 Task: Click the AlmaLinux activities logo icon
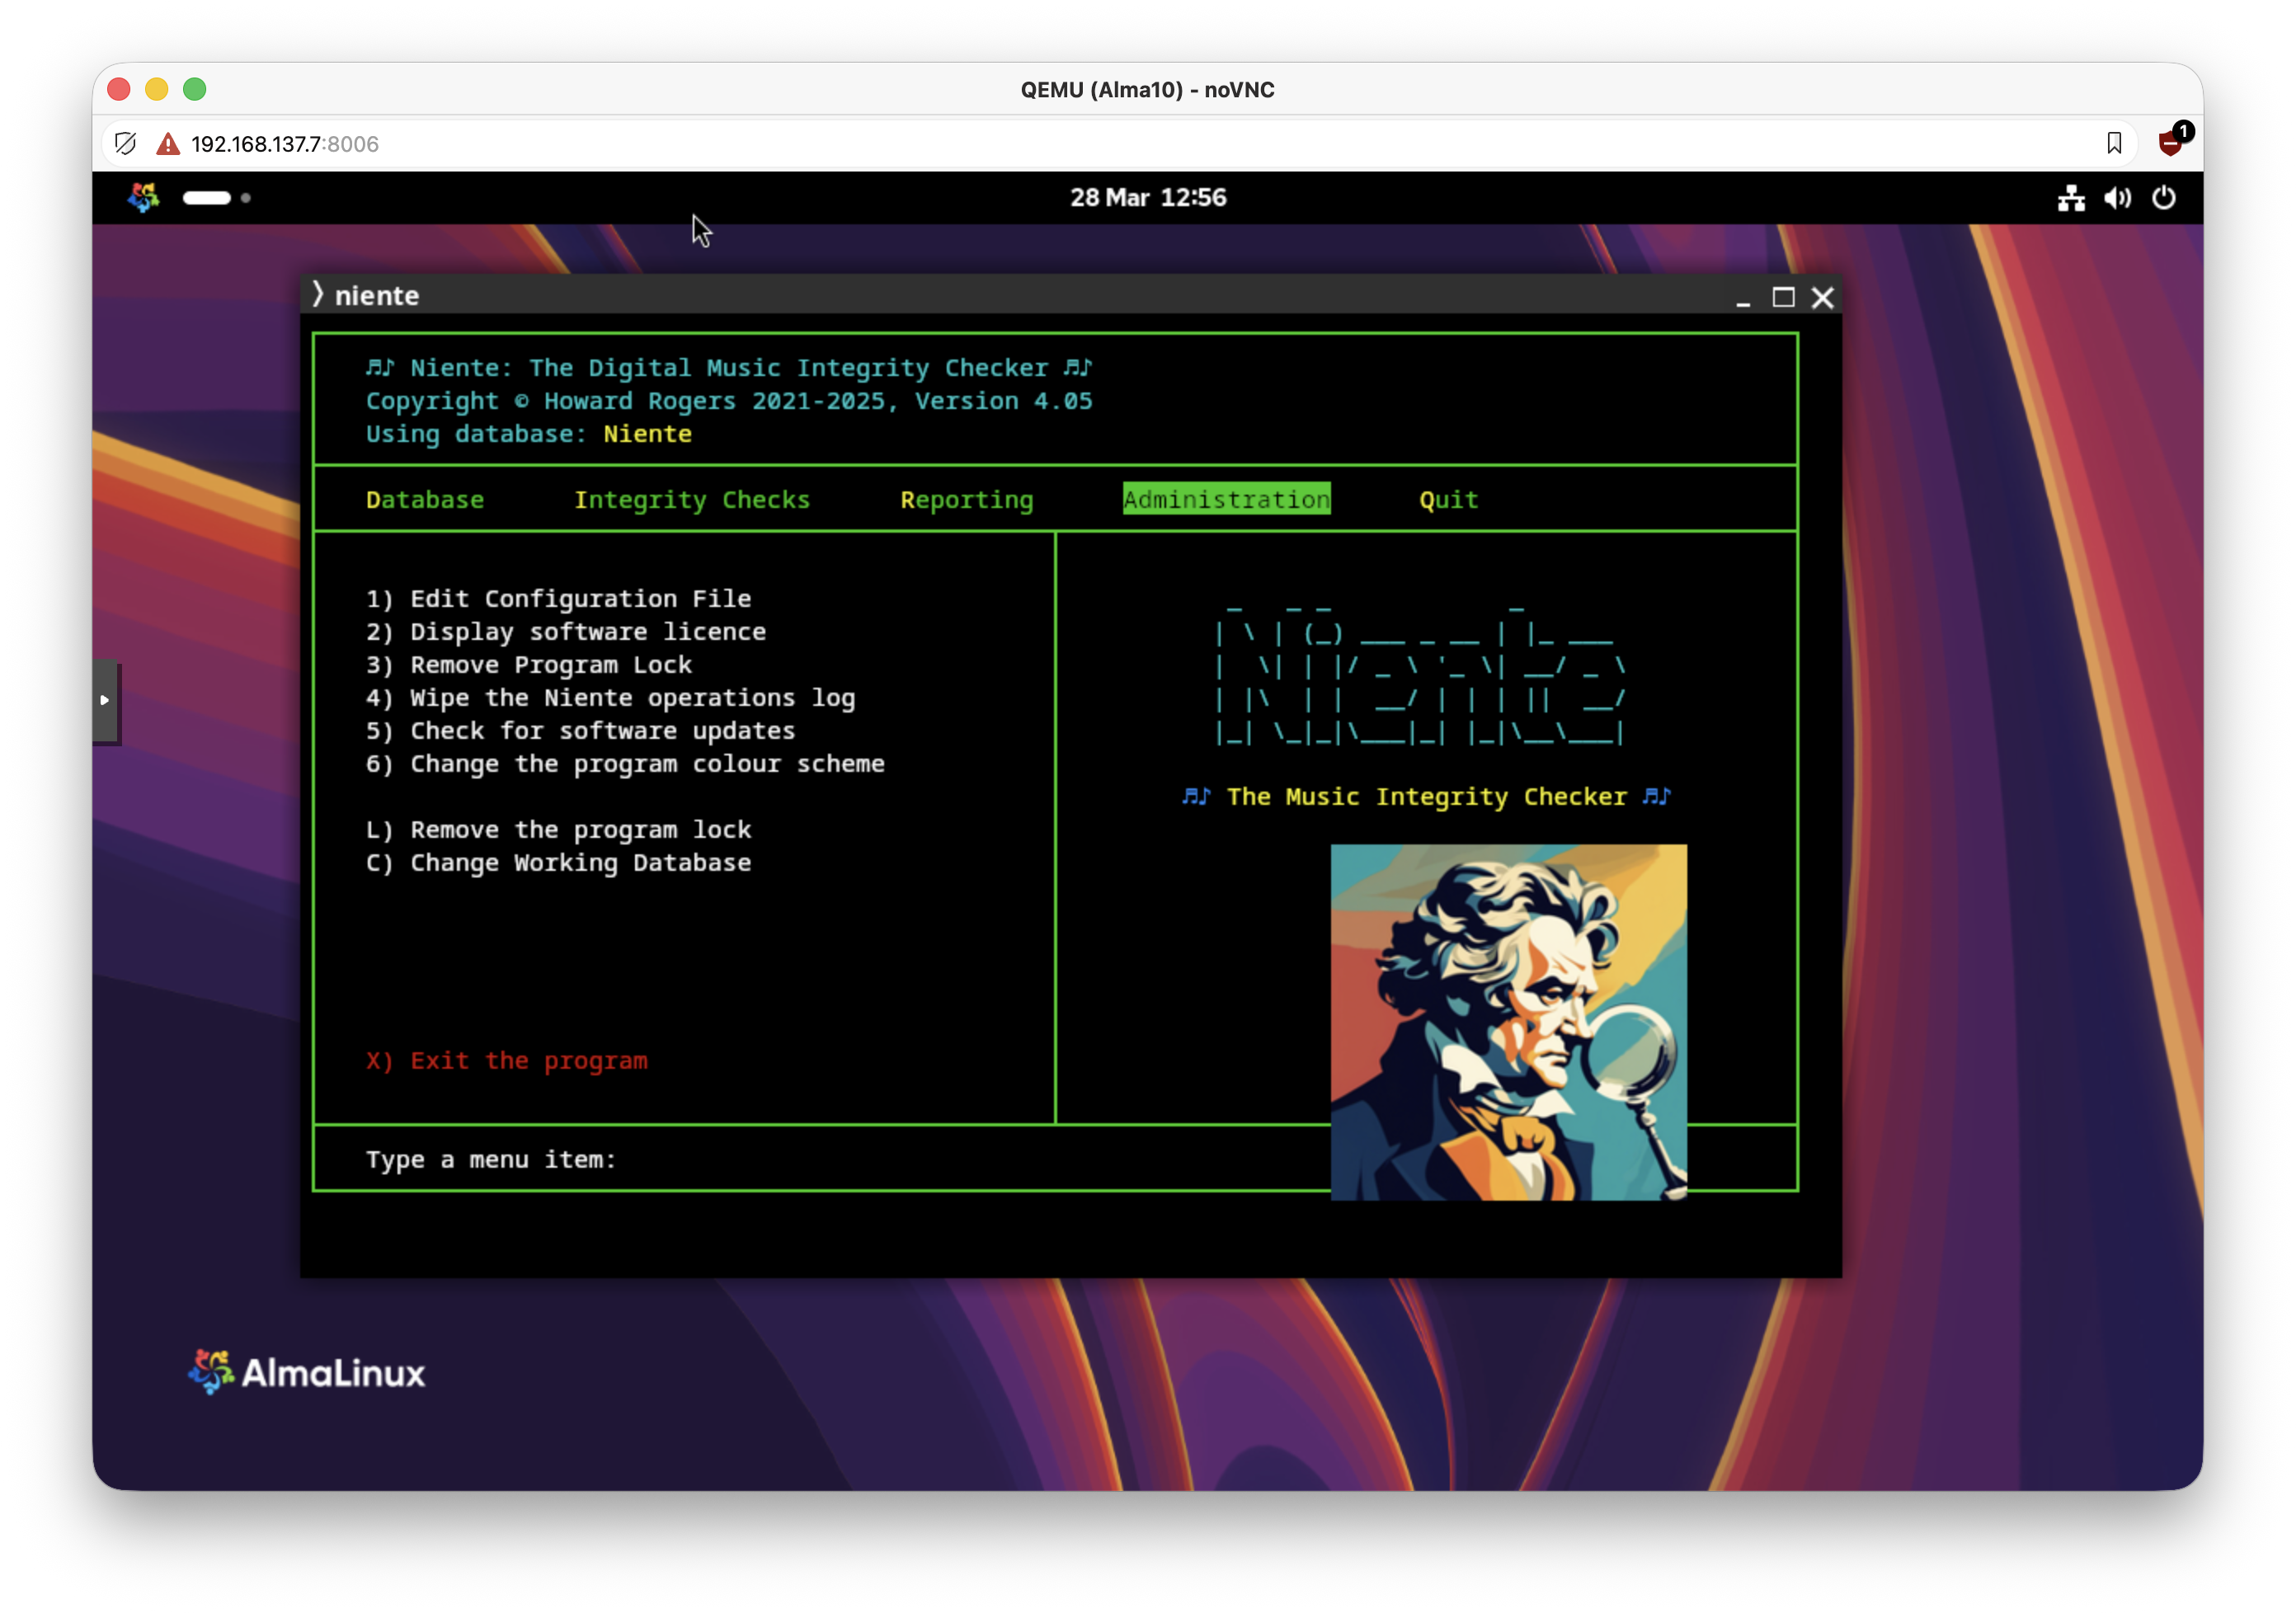coord(143,197)
